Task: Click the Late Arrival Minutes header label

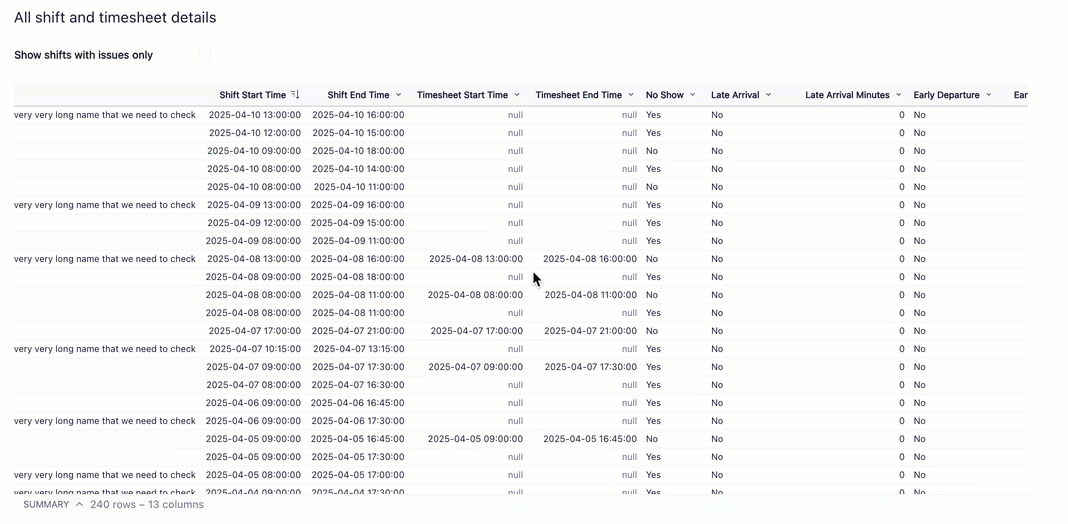Action: click(x=847, y=95)
